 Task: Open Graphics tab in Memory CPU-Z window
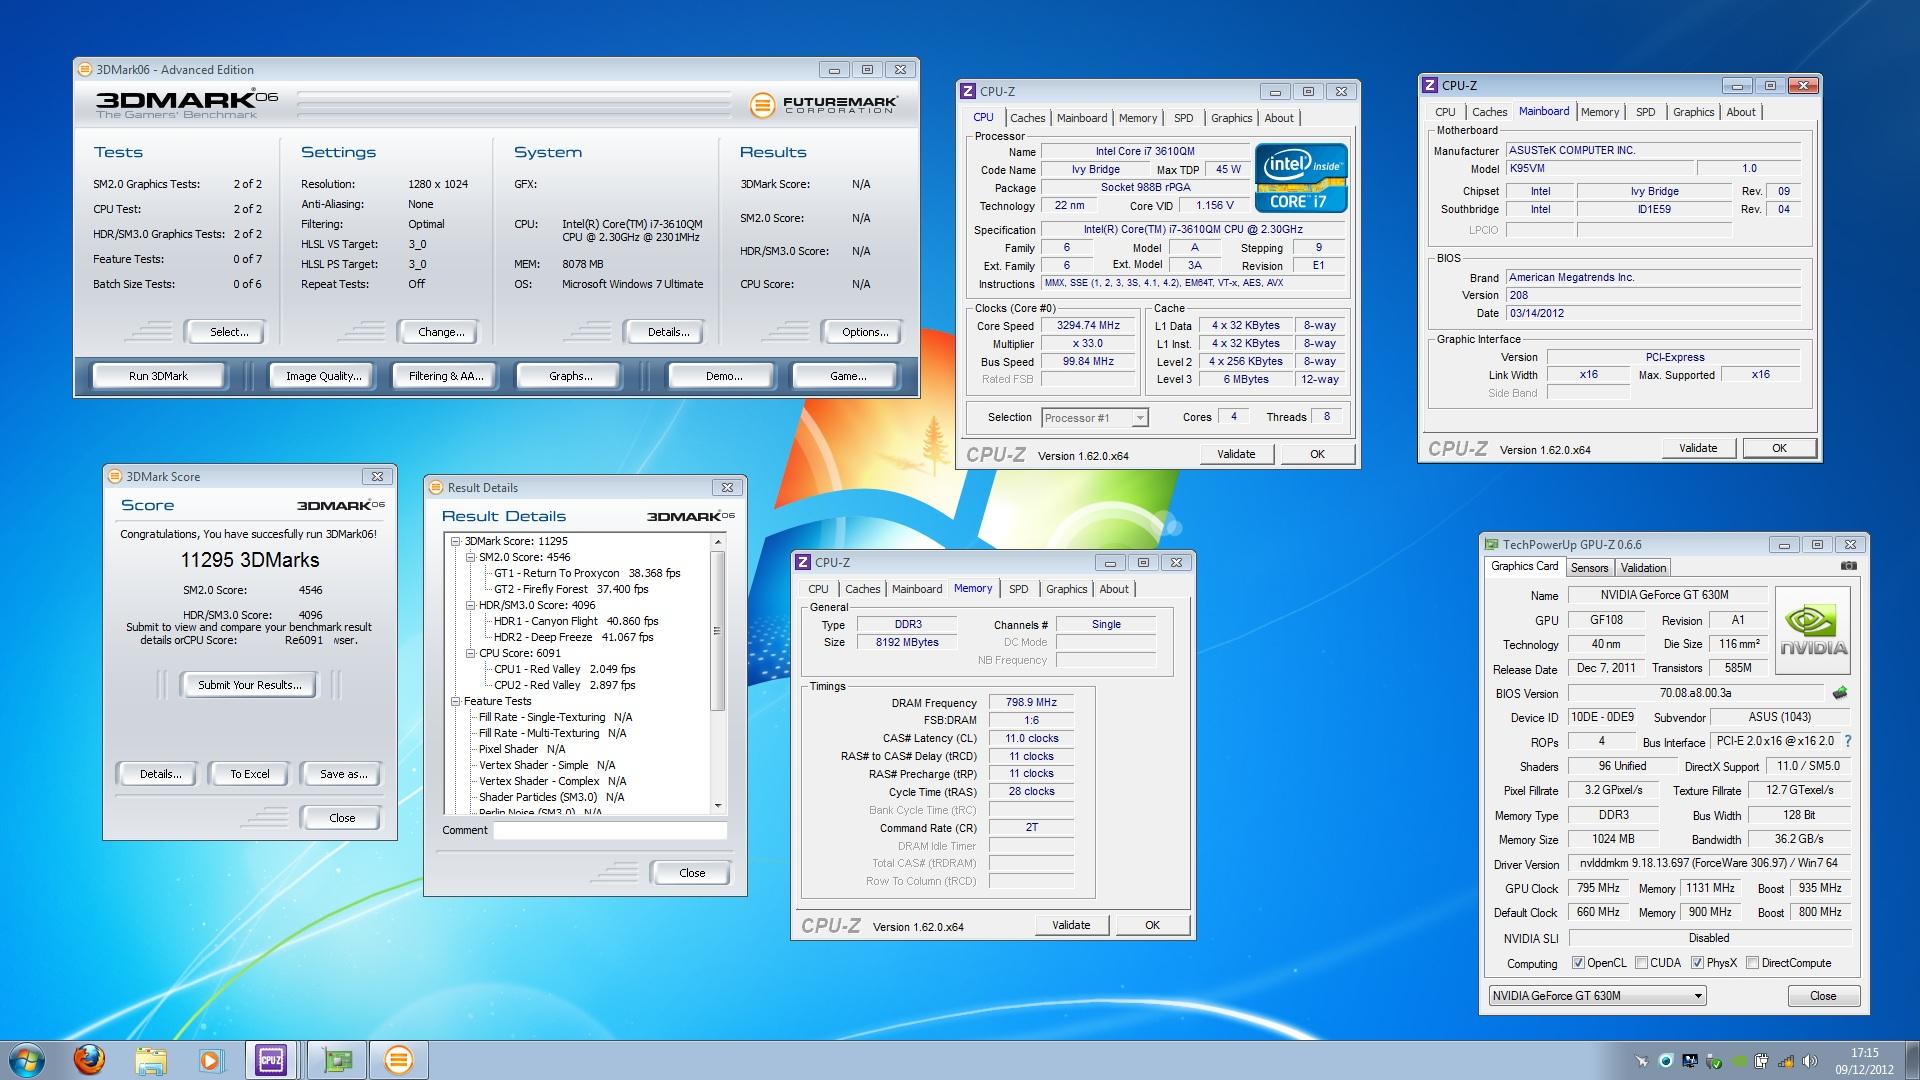click(x=1066, y=589)
